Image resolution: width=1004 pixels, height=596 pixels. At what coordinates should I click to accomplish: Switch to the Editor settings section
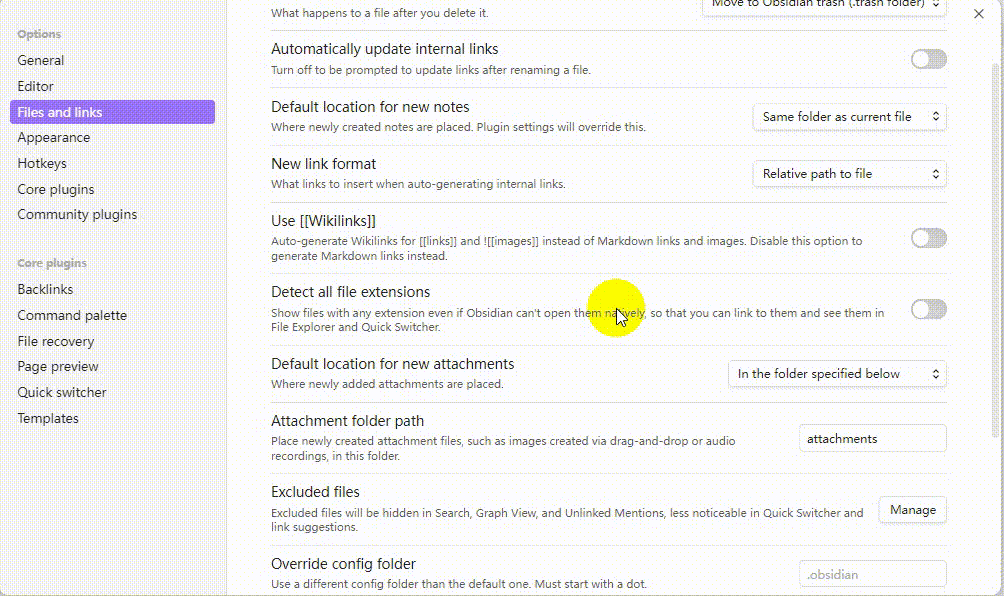coord(35,86)
